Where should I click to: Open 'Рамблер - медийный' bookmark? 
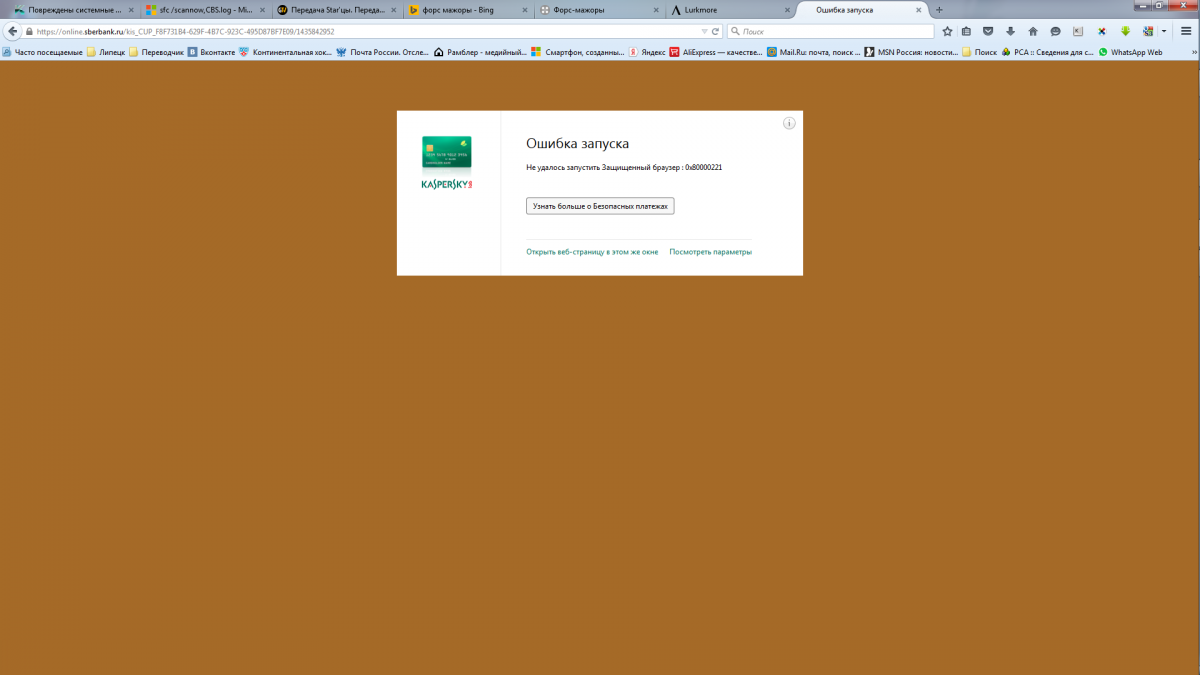[480, 52]
